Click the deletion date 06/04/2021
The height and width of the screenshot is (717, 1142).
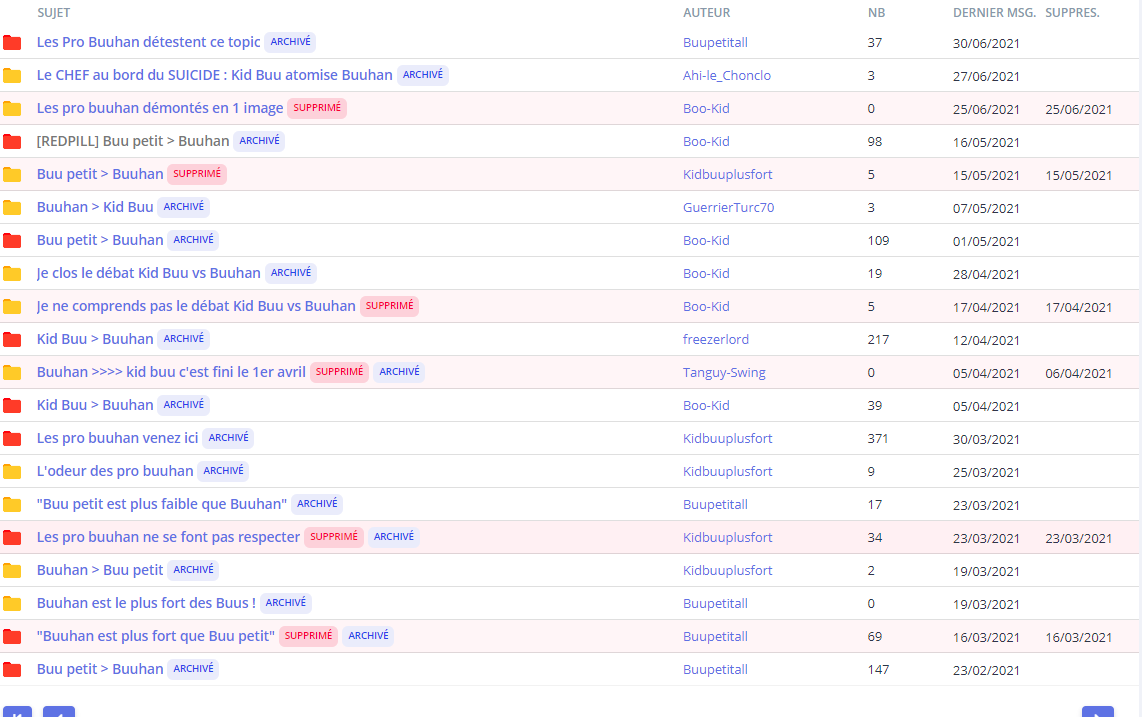pyautogui.click(x=1079, y=374)
